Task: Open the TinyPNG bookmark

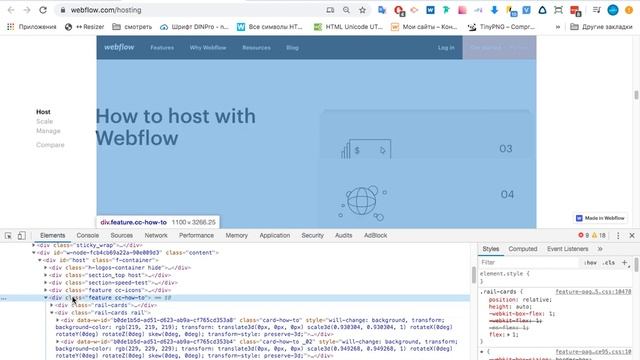Action: click(x=501, y=27)
